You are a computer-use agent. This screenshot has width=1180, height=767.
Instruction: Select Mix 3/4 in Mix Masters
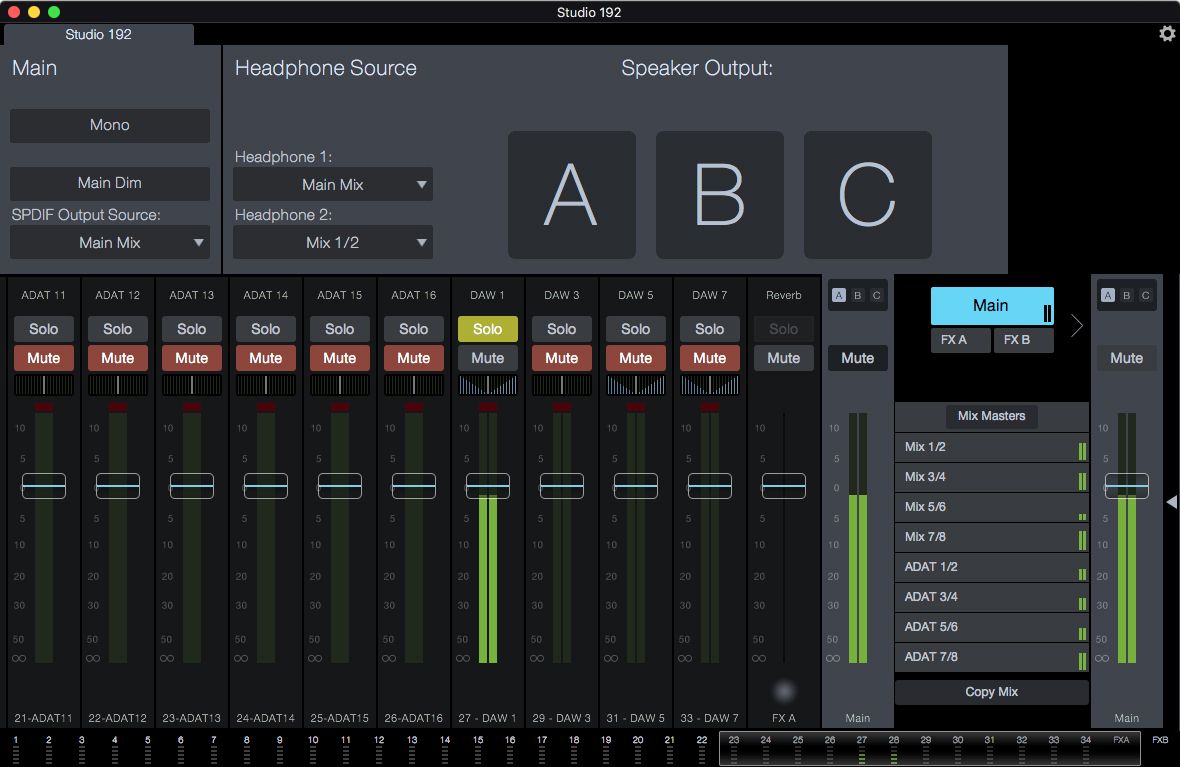[992, 477]
